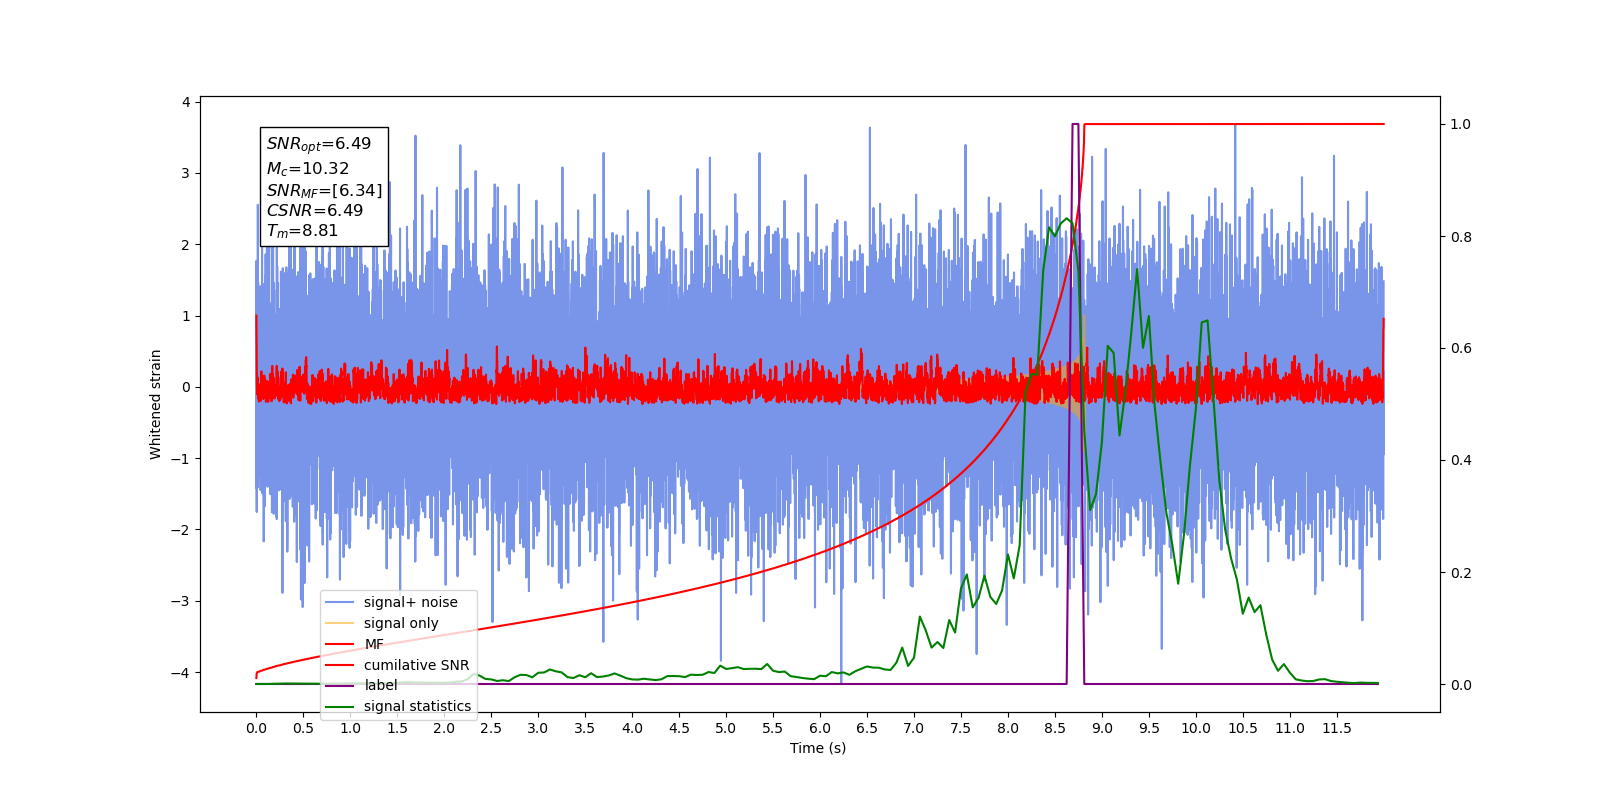Click the −1 tick on the strain axis

click(x=180, y=459)
